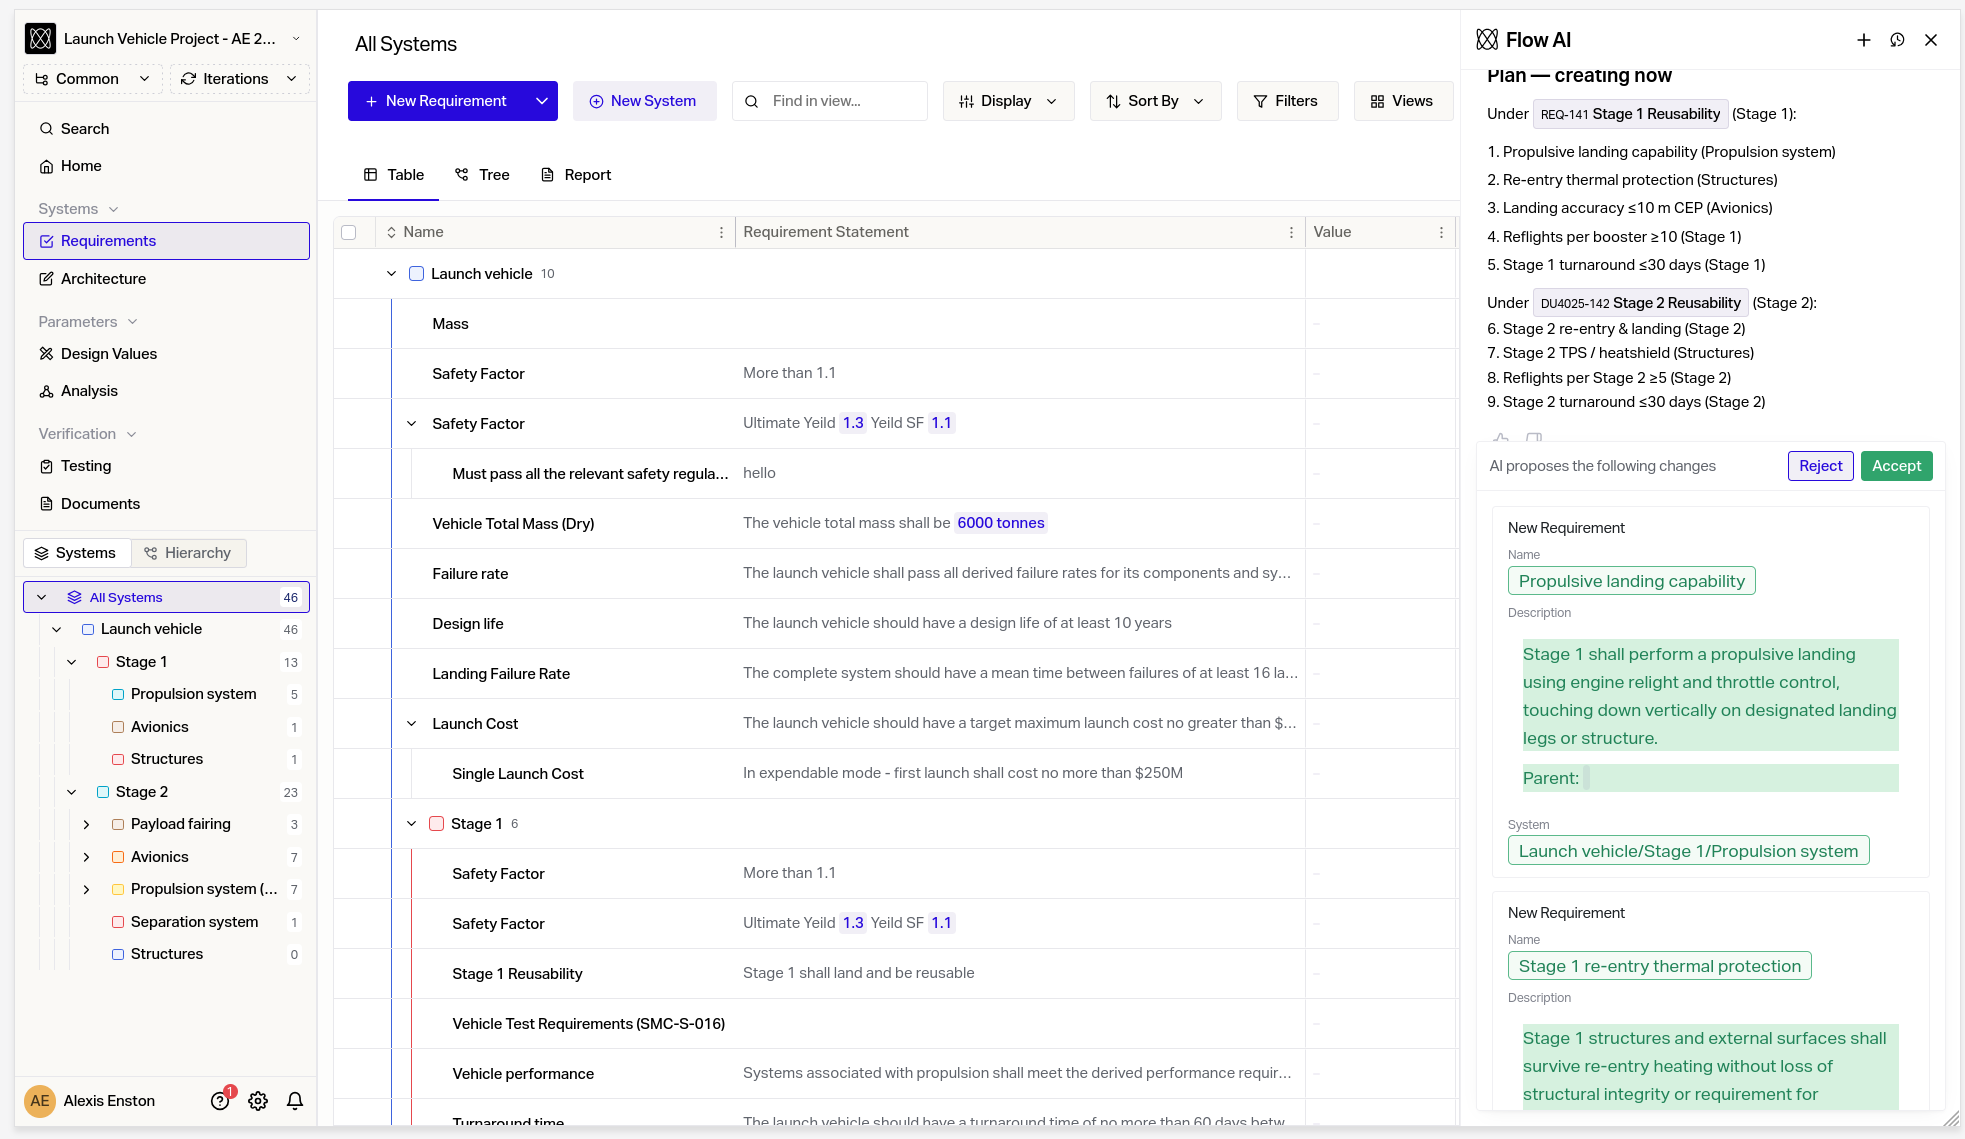The image size is (1965, 1139).
Task: Select the Systems toggle in sidebar
Action: [76, 553]
